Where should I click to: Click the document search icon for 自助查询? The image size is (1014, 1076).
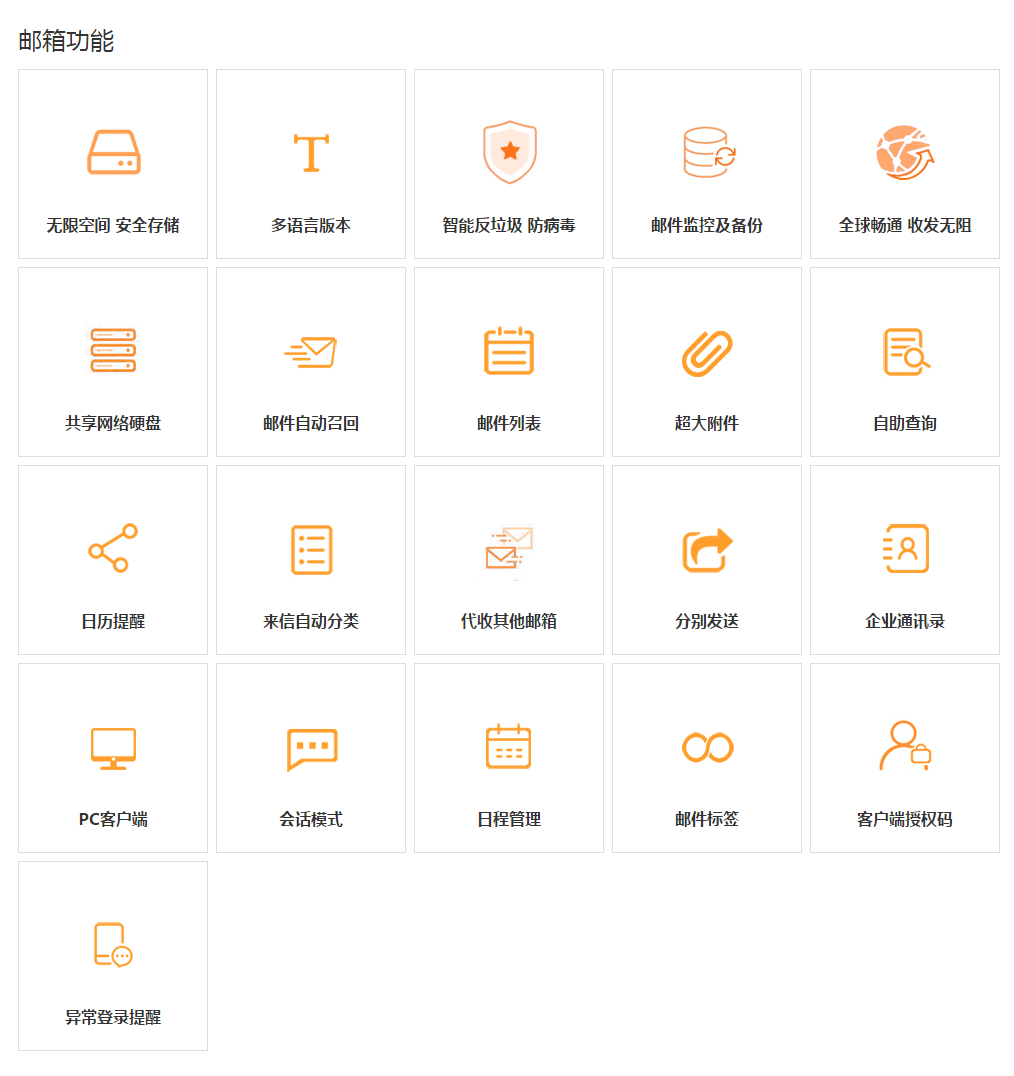(906, 351)
